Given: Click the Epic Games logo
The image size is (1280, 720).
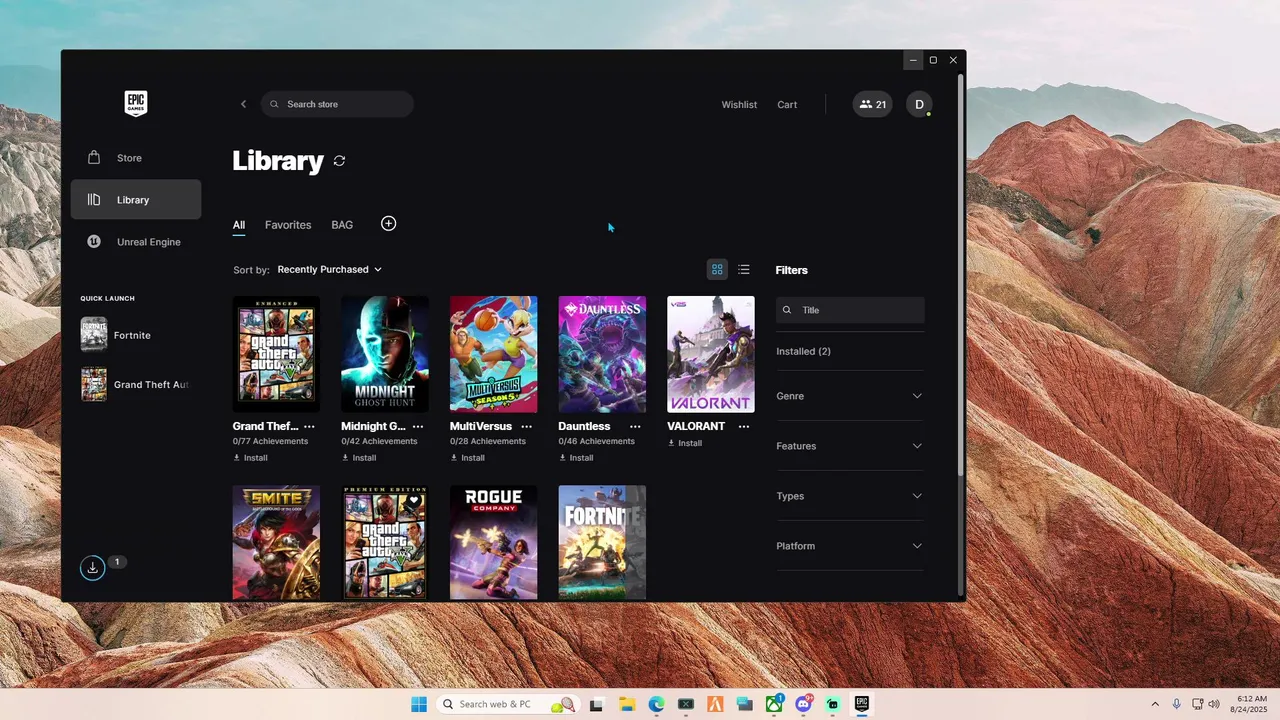Looking at the screenshot, I should pos(136,104).
